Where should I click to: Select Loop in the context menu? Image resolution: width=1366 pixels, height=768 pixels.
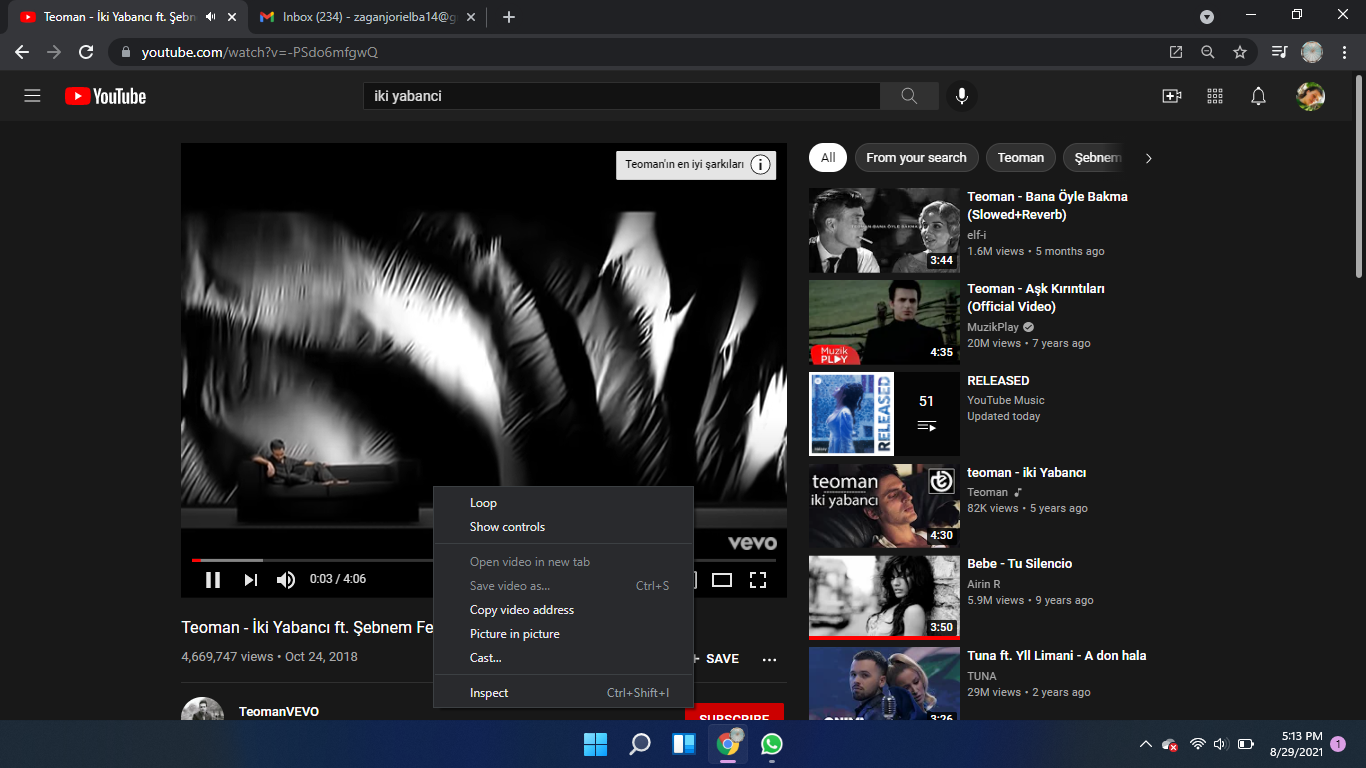[x=563, y=503]
